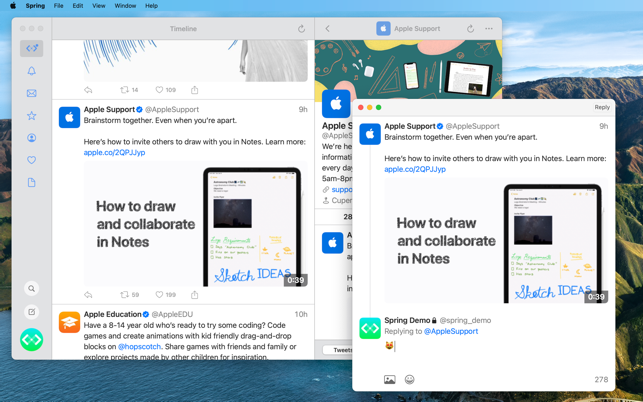Play the Notes video in reply window
Image resolution: width=643 pixels, height=402 pixels.
pyautogui.click(x=496, y=240)
